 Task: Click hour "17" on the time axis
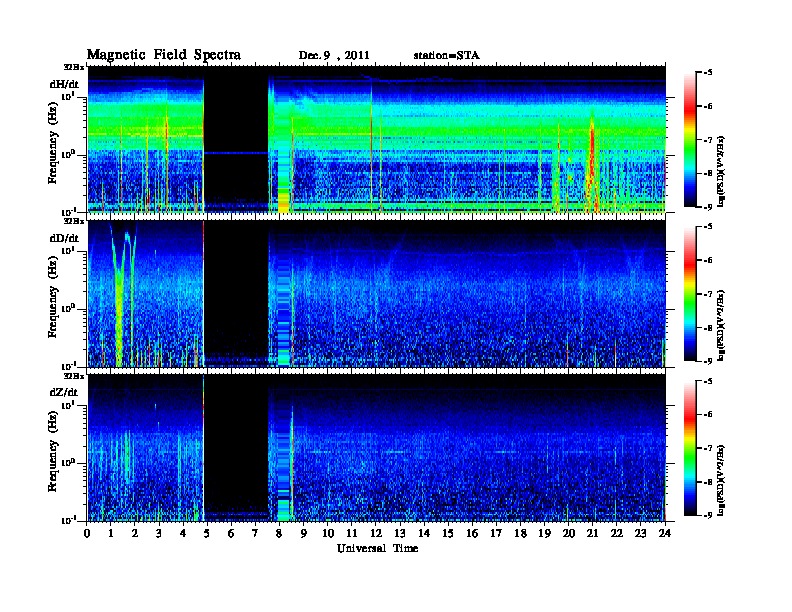[x=497, y=533]
